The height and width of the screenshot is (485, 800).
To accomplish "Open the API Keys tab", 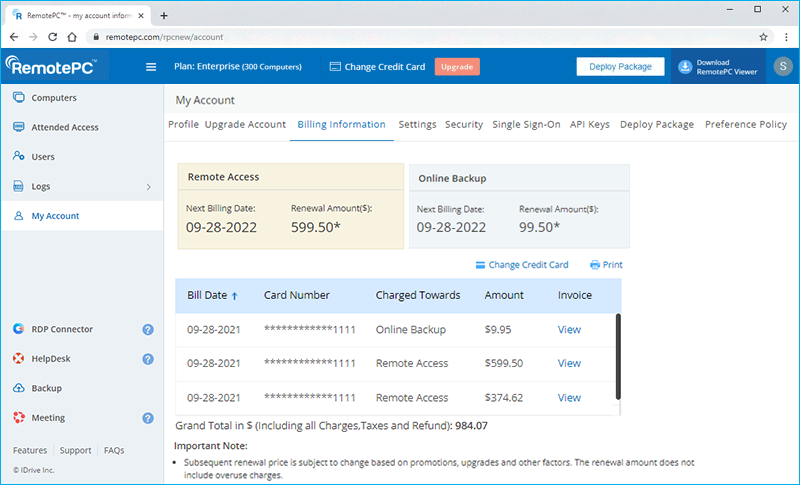I will [x=590, y=124].
